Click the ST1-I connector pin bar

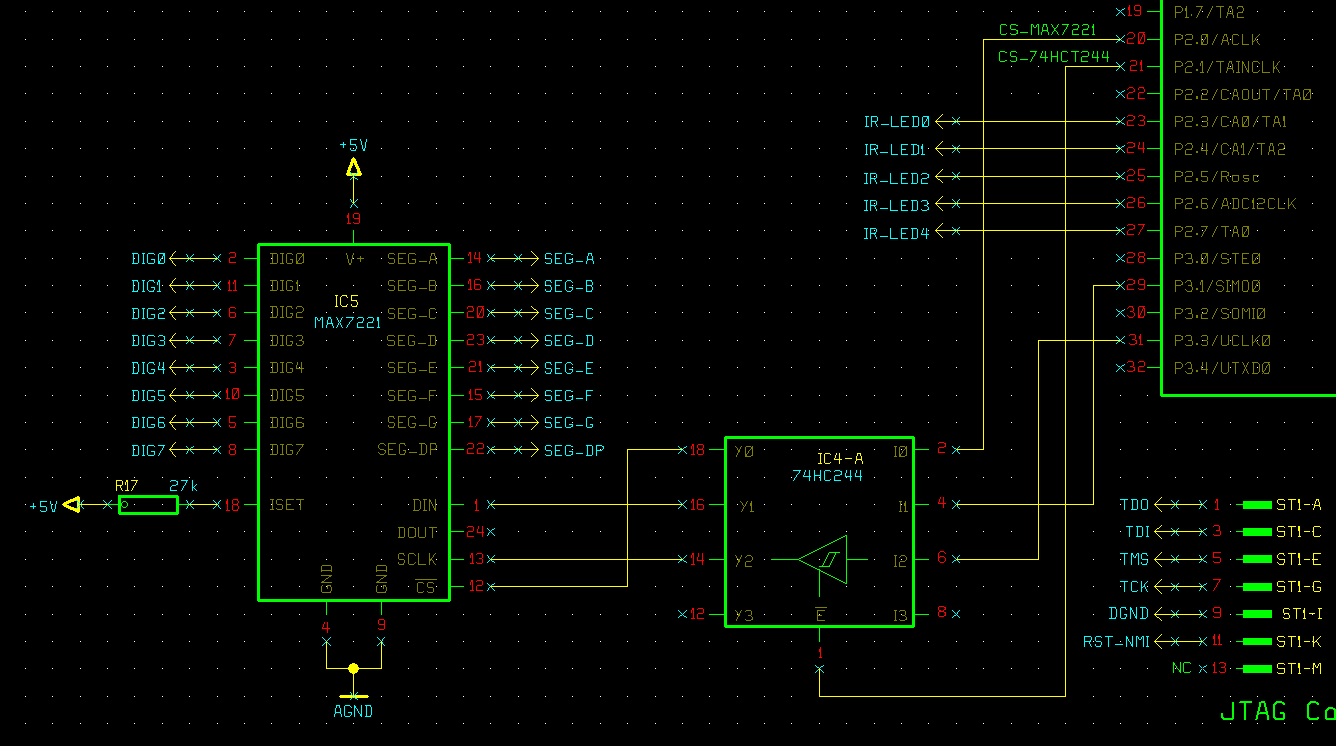coord(1257,614)
